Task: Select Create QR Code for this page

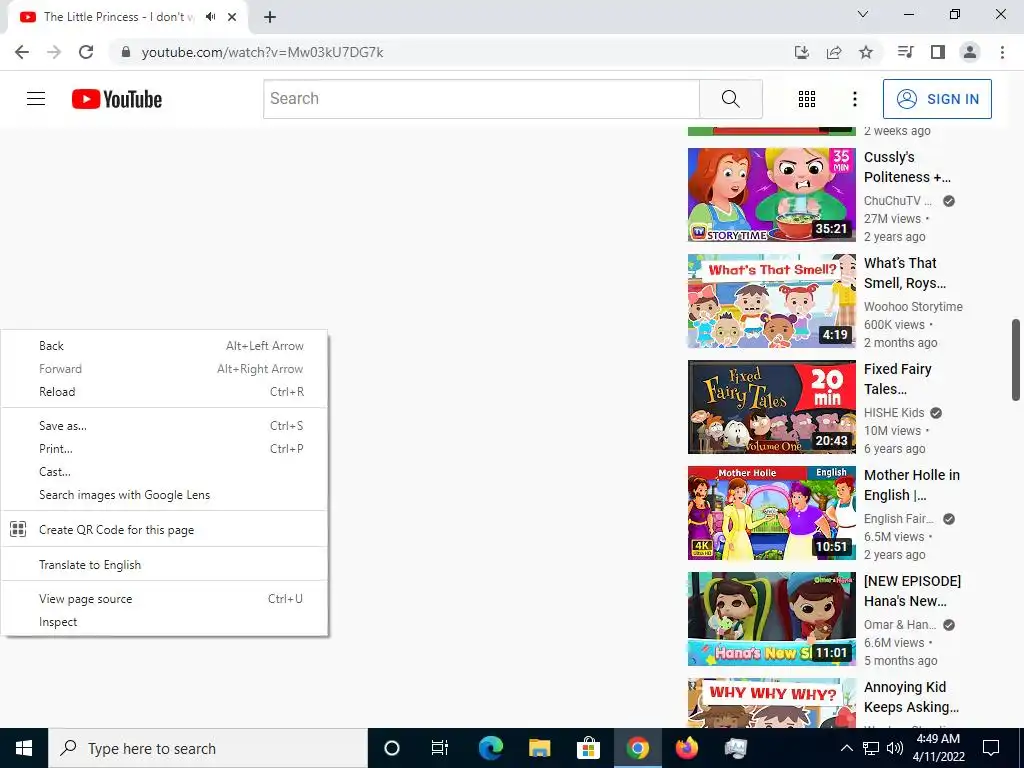Action: pos(165,530)
